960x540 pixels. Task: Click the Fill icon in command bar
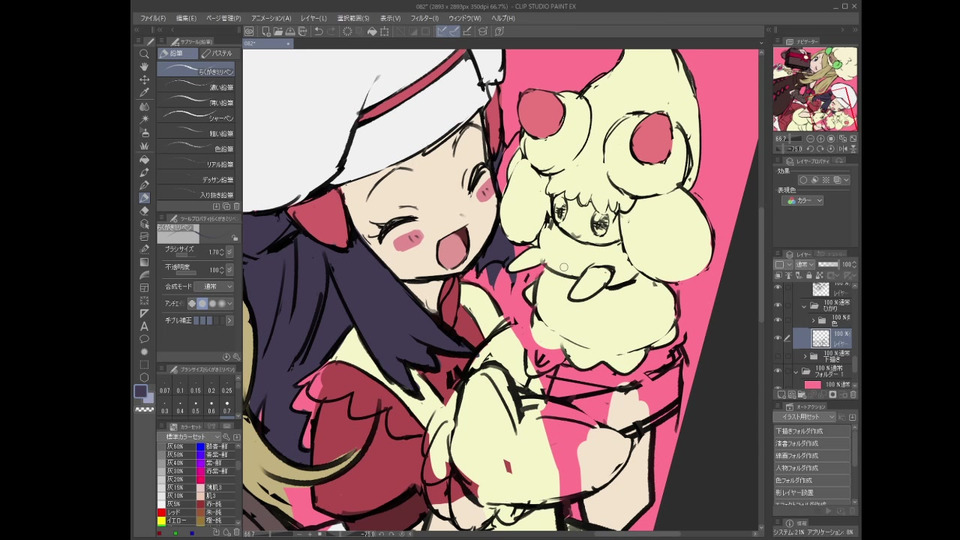point(372,31)
